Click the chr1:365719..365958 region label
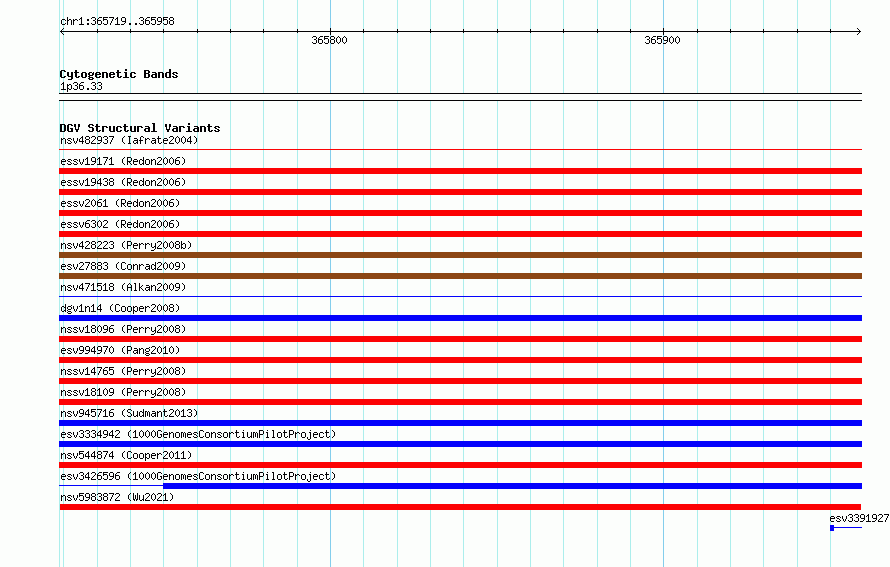Screen dimensions: 890x567 (x=117, y=21)
